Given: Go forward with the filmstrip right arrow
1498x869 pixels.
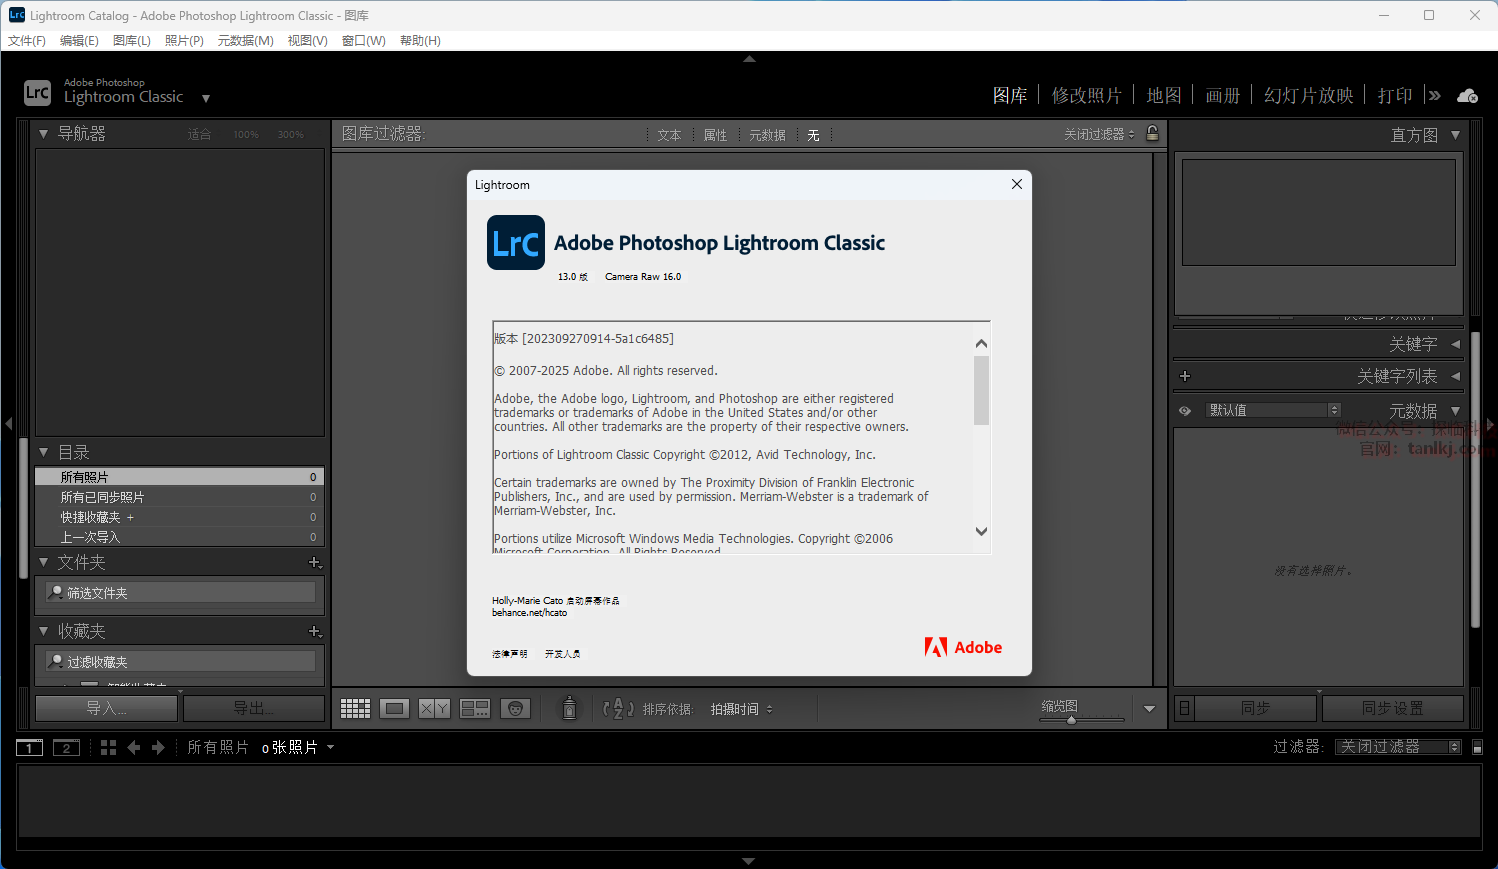Looking at the screenshot, I should point(158,747).
